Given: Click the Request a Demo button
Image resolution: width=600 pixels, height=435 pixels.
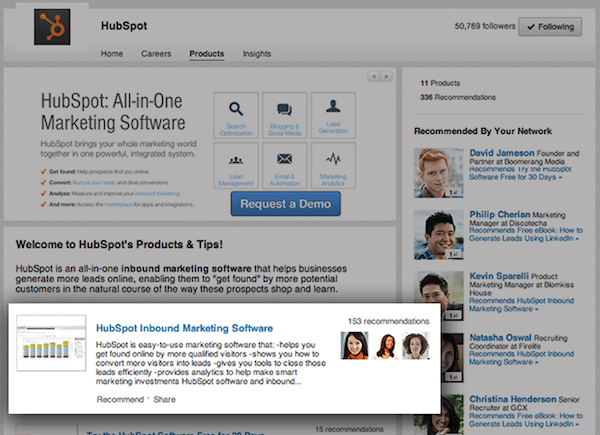Looking at the screenshot, I should [x=285, y=204].
